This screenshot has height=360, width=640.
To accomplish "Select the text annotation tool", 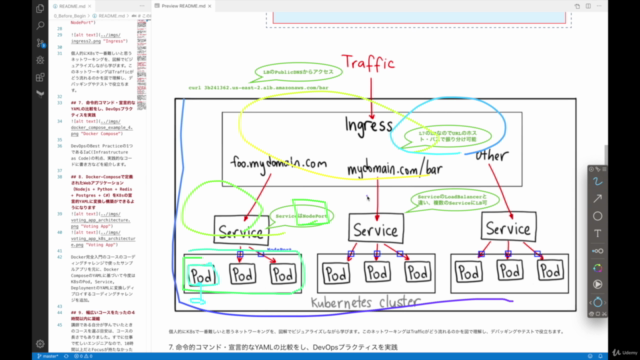I will (x=598, y=233).
